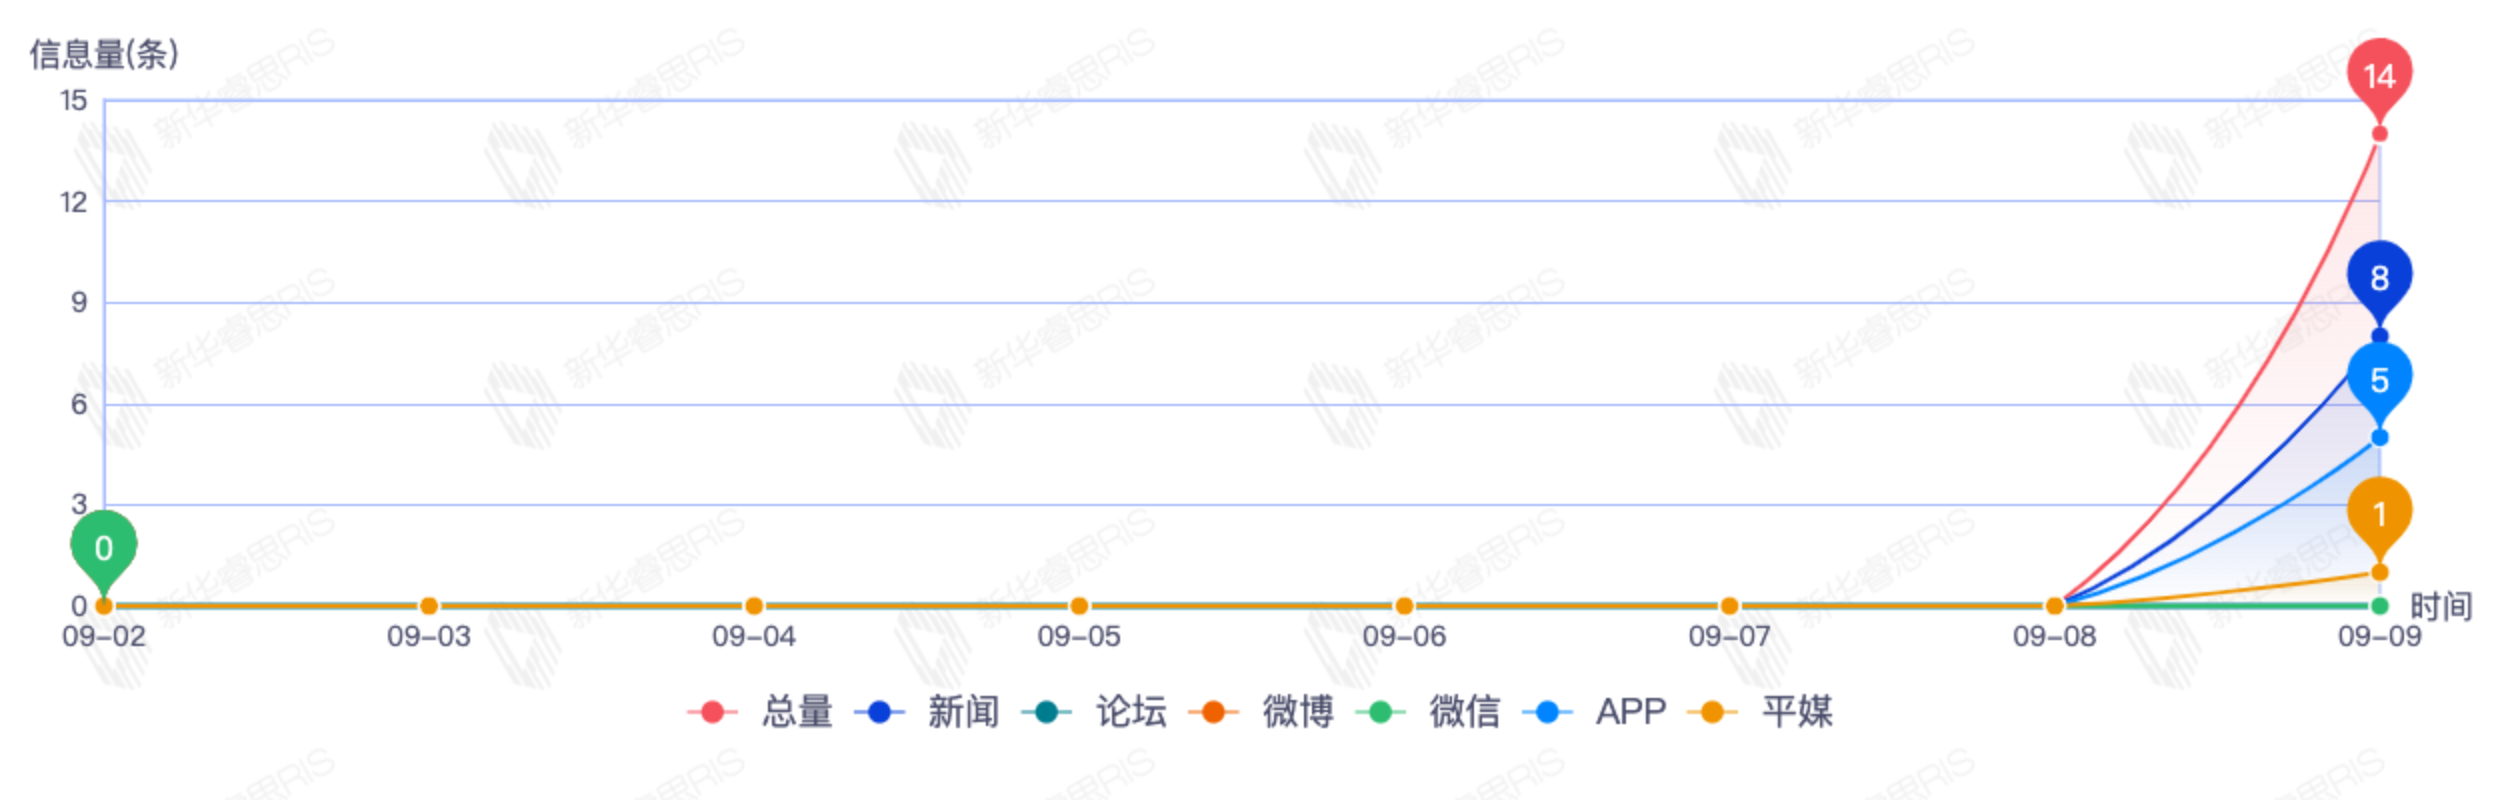Click the dark blue pin labeled 8
This screenshot has height=800, width=2520.
2379,277
